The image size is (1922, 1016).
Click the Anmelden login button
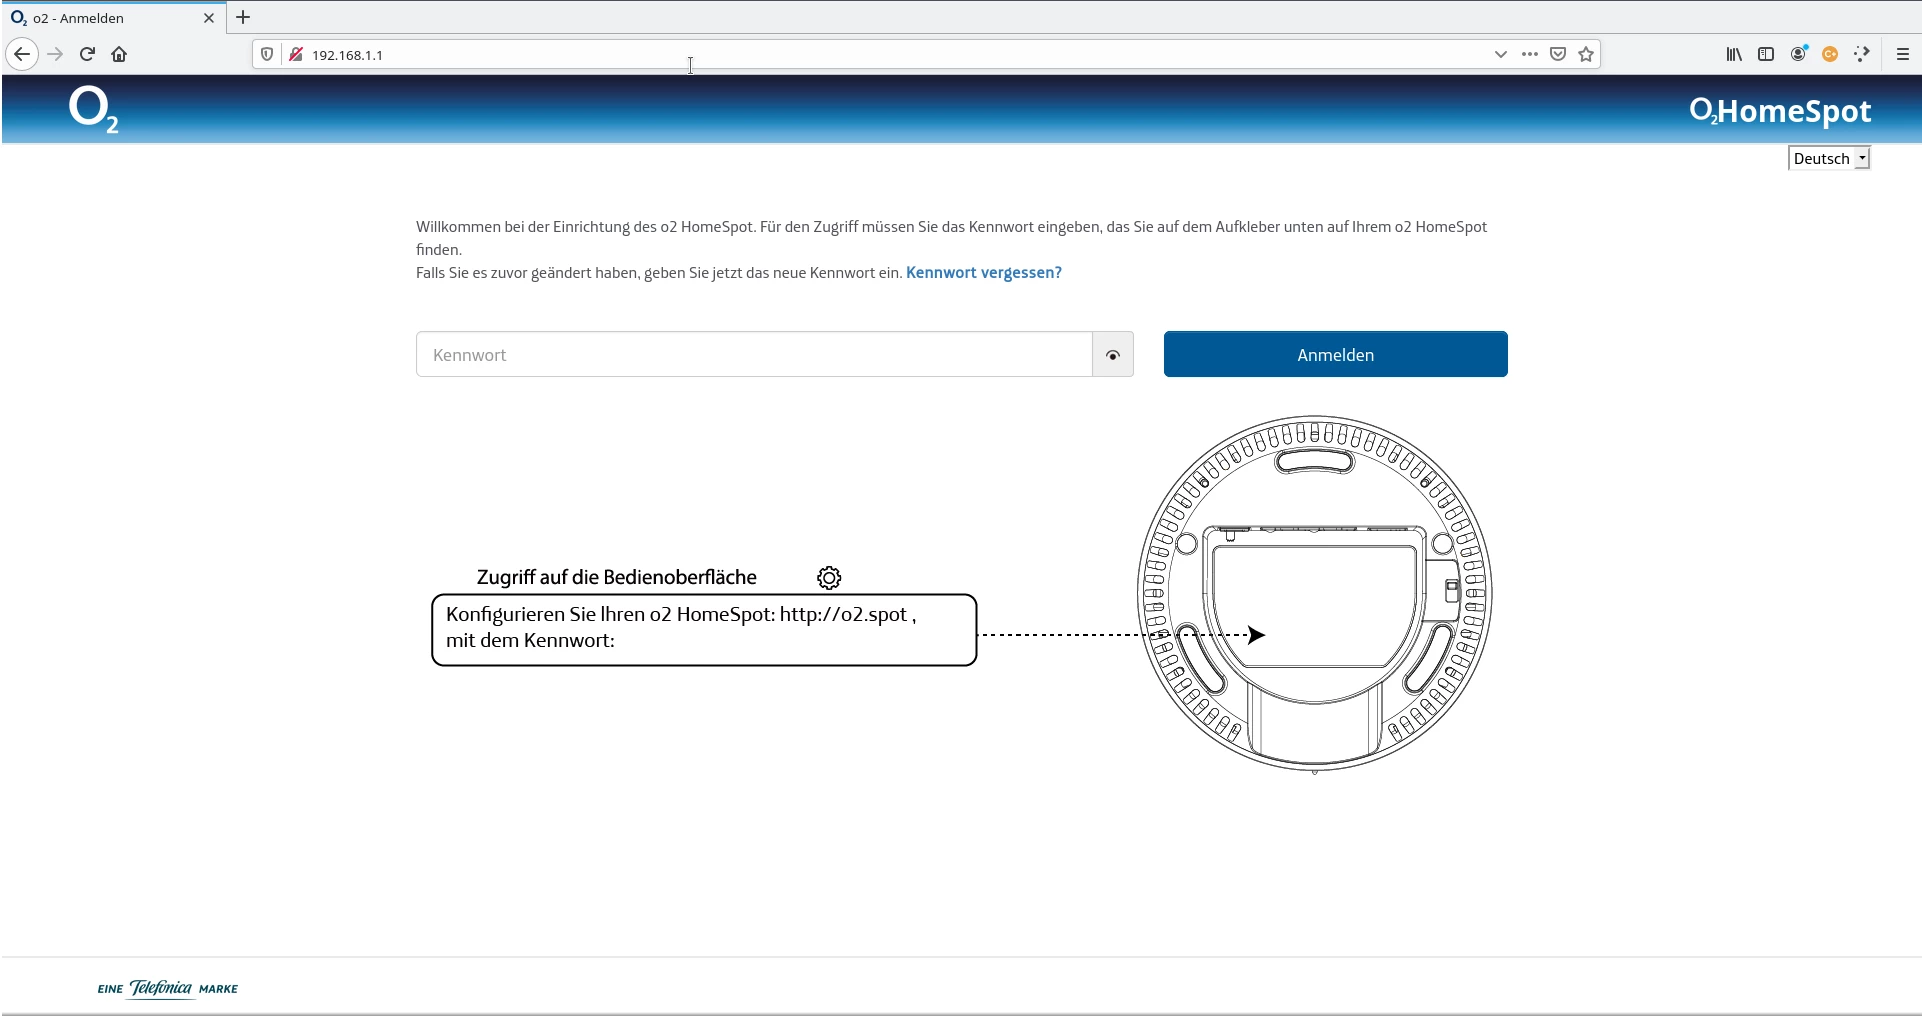click(x=1336, y=354)
